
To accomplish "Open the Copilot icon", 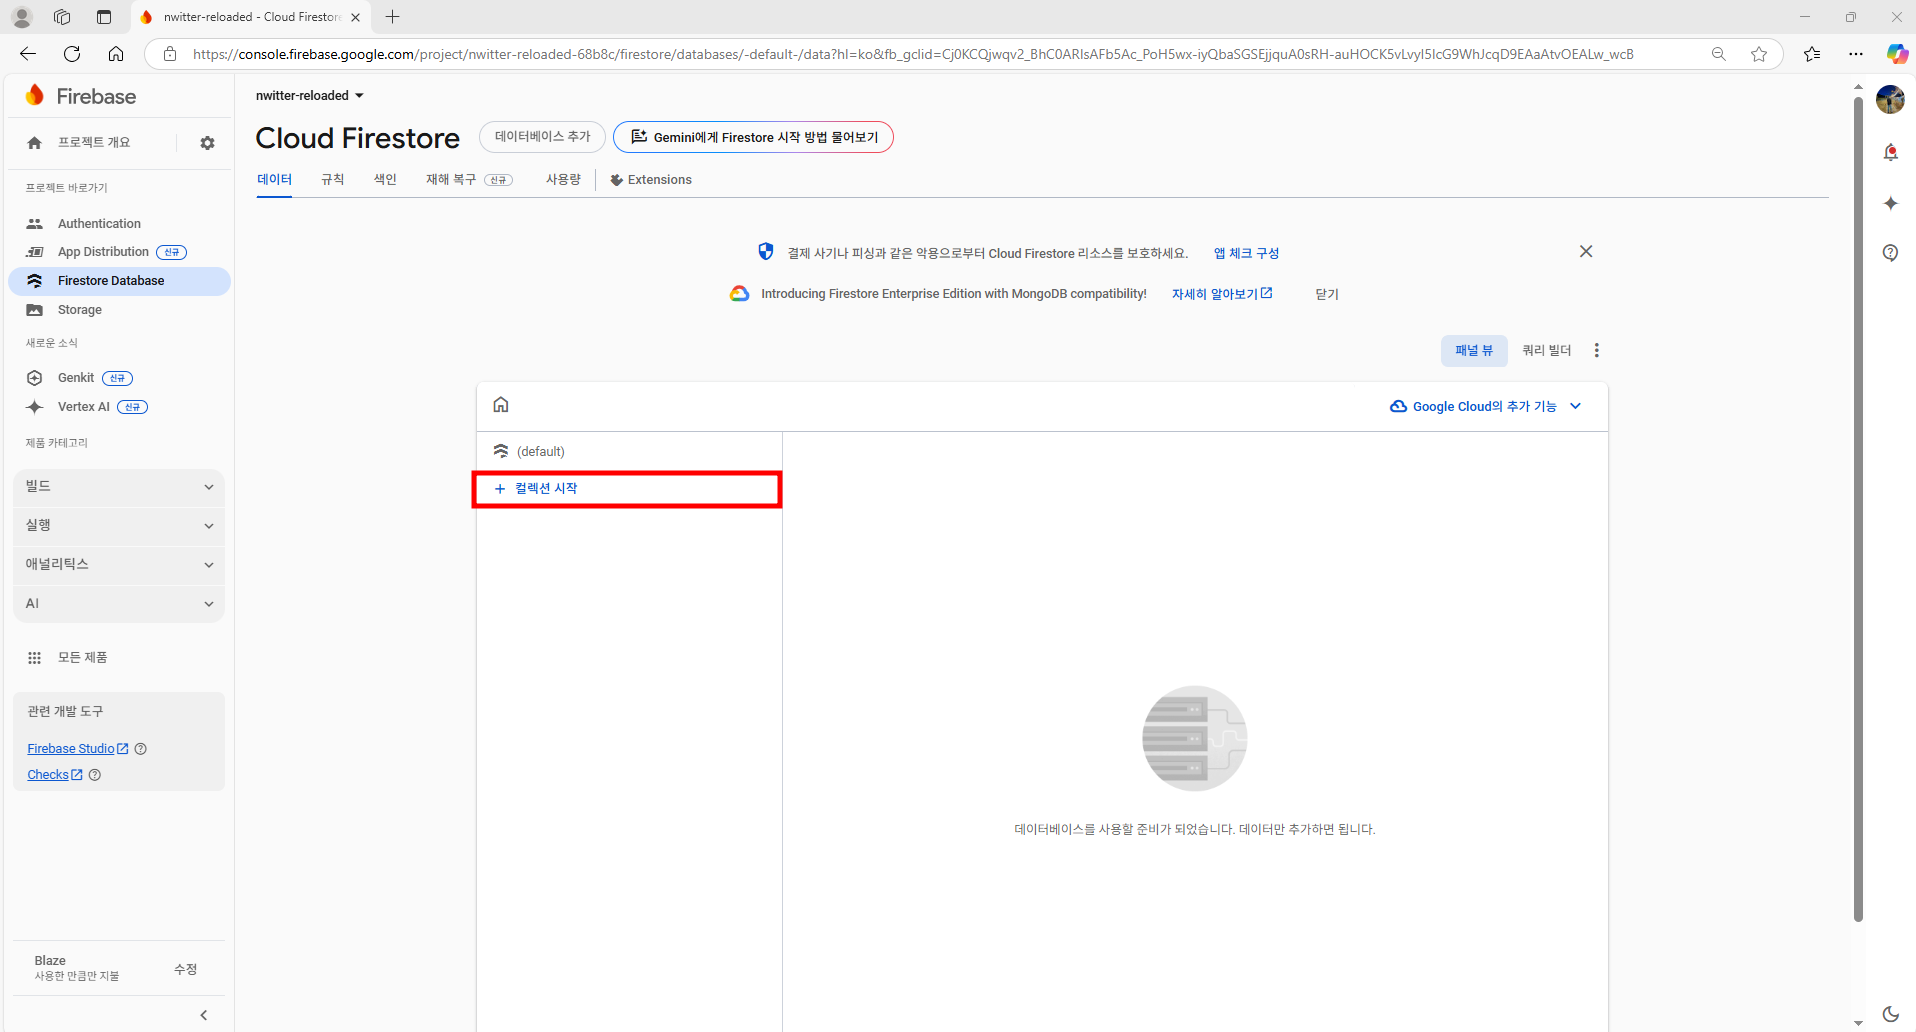I will click(1897, 54).
